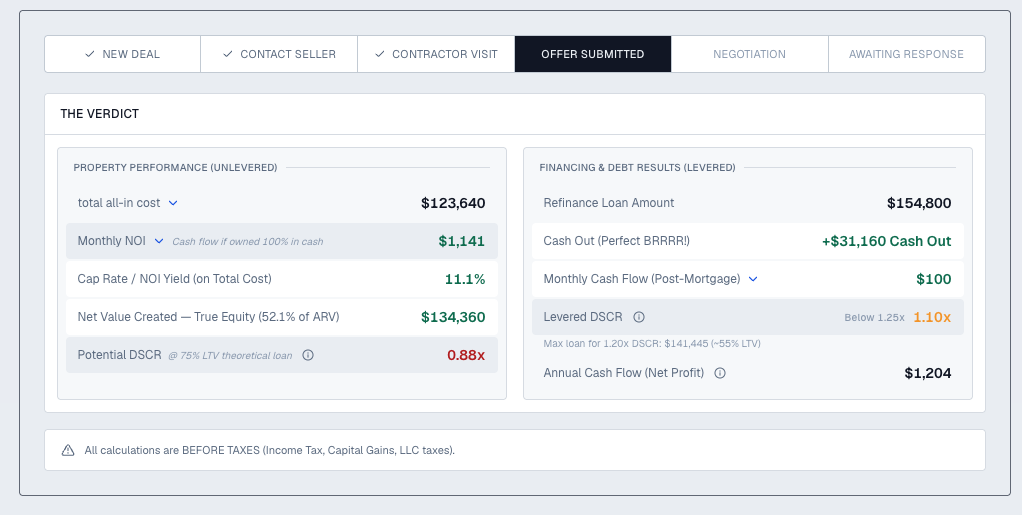Click the CONTRACTOR VISIT checkmark icon

pos(380,54)
